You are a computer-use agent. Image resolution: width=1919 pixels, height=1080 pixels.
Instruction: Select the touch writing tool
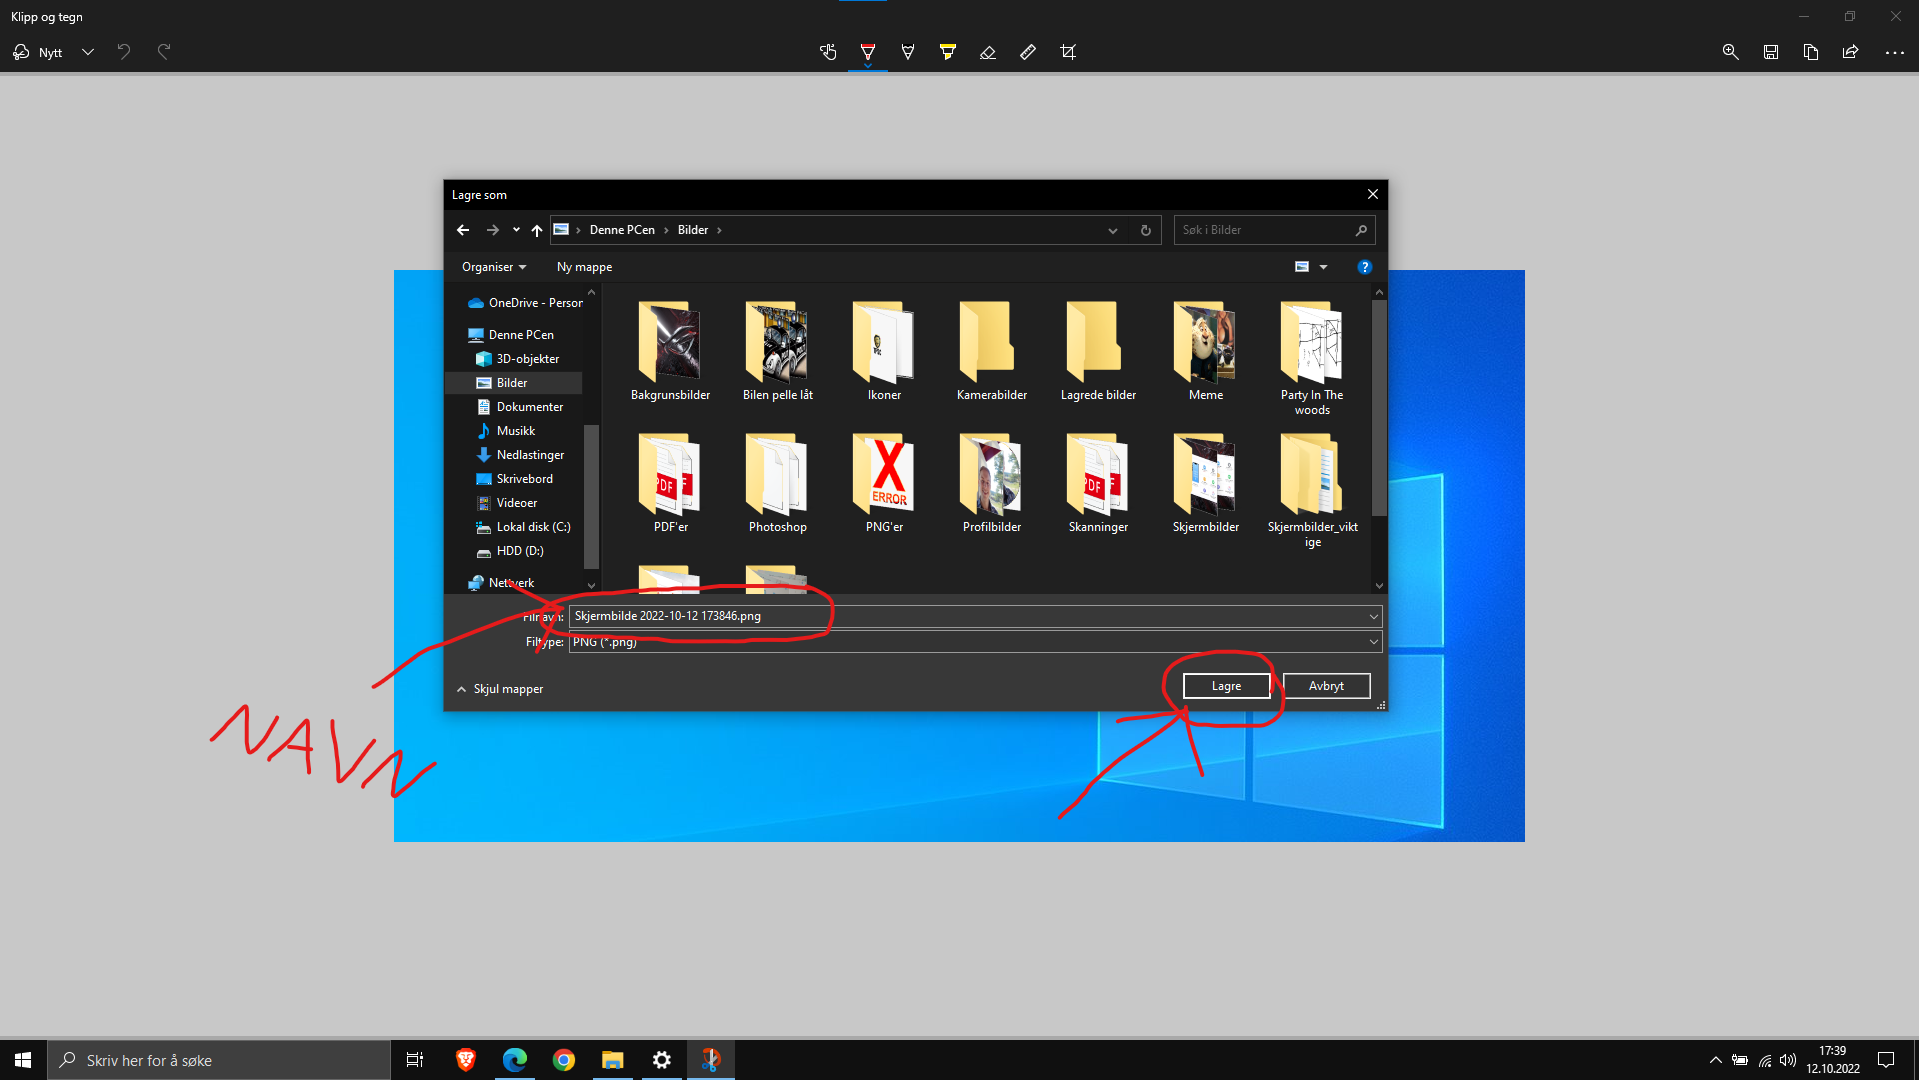click(828, 52)
